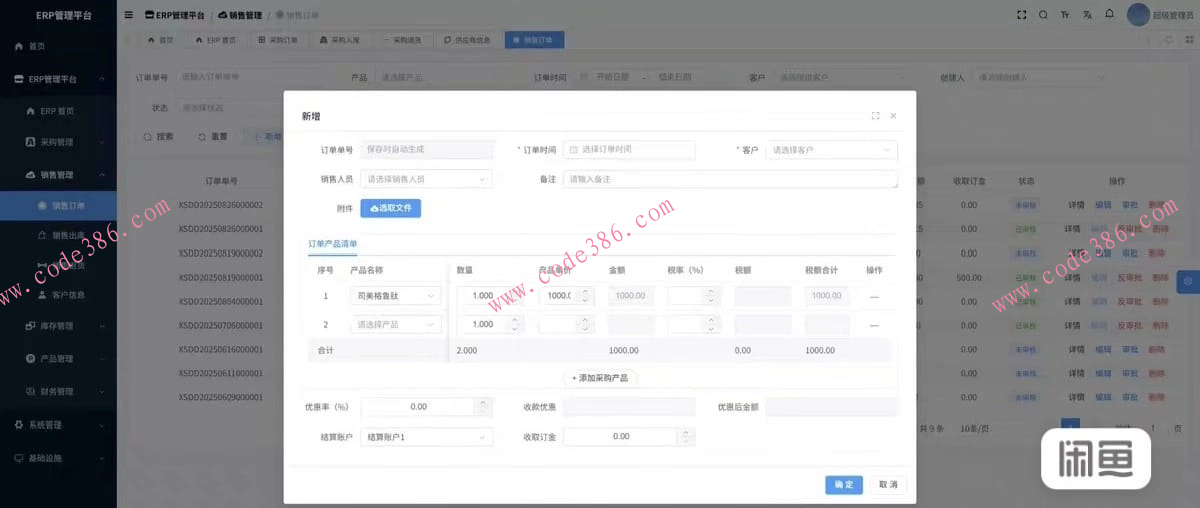
Task: Increase row 1 tax rate with stepper
Action: pos(711,292)
